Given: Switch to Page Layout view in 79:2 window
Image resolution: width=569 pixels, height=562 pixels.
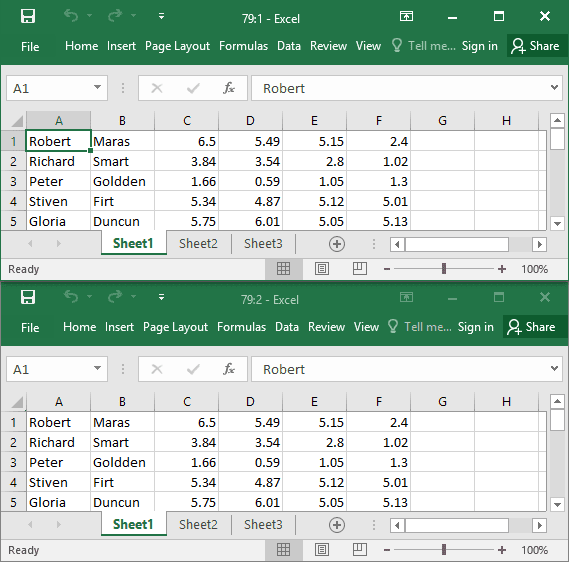Looking at the screenshot, I should pos(322,550).
